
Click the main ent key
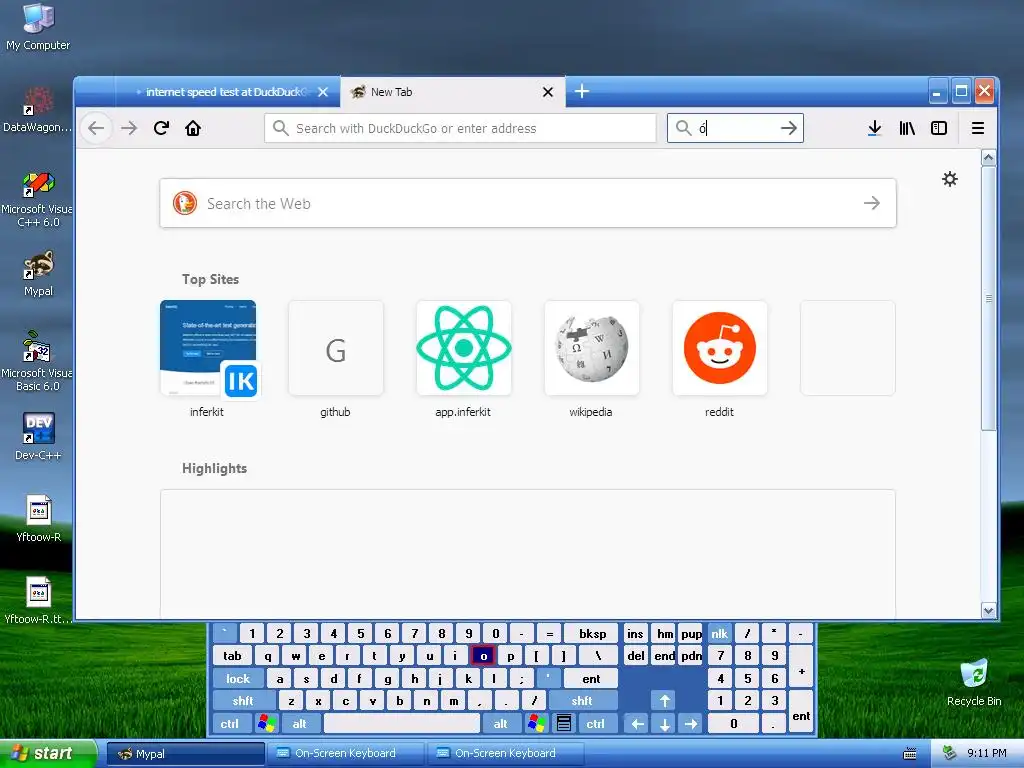click(591, 679)
